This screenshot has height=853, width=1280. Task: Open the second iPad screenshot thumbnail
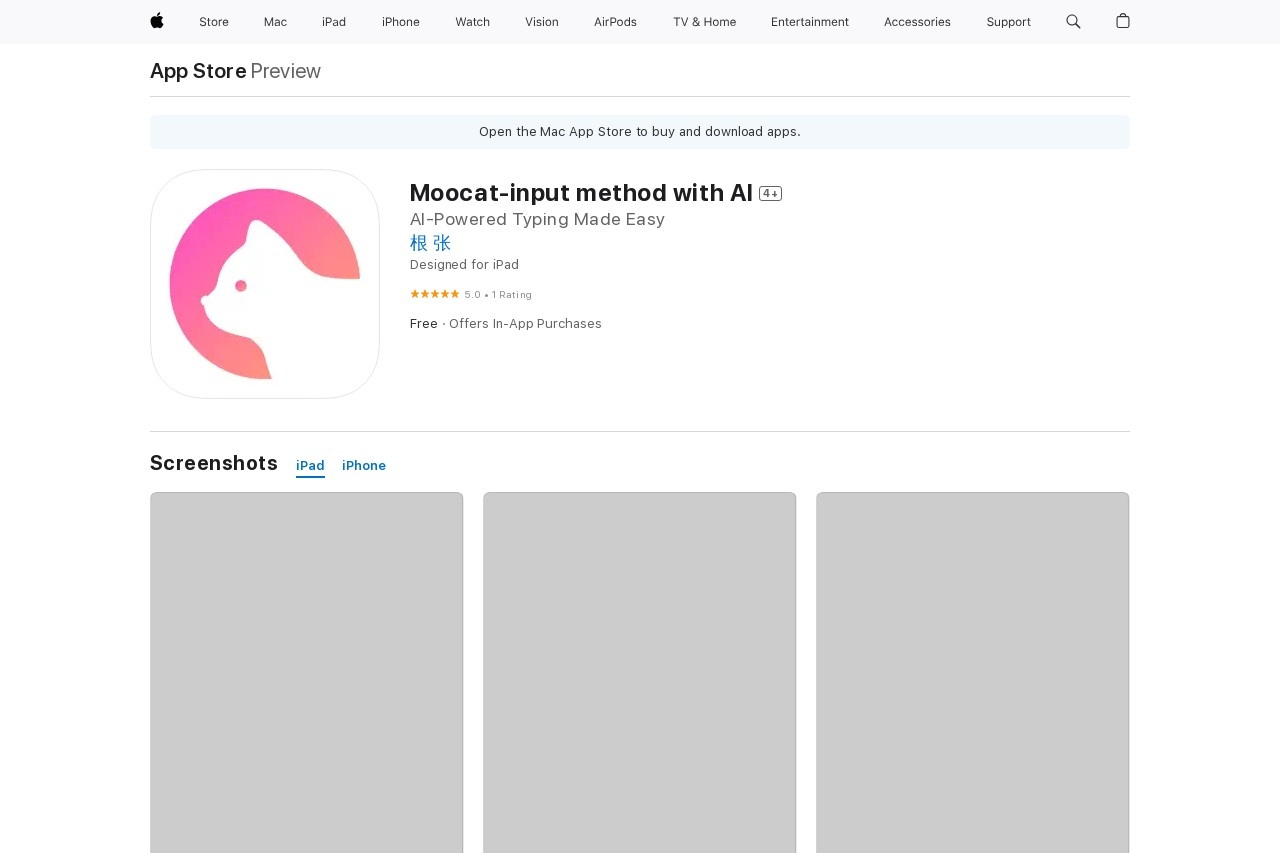pos(640,672)
